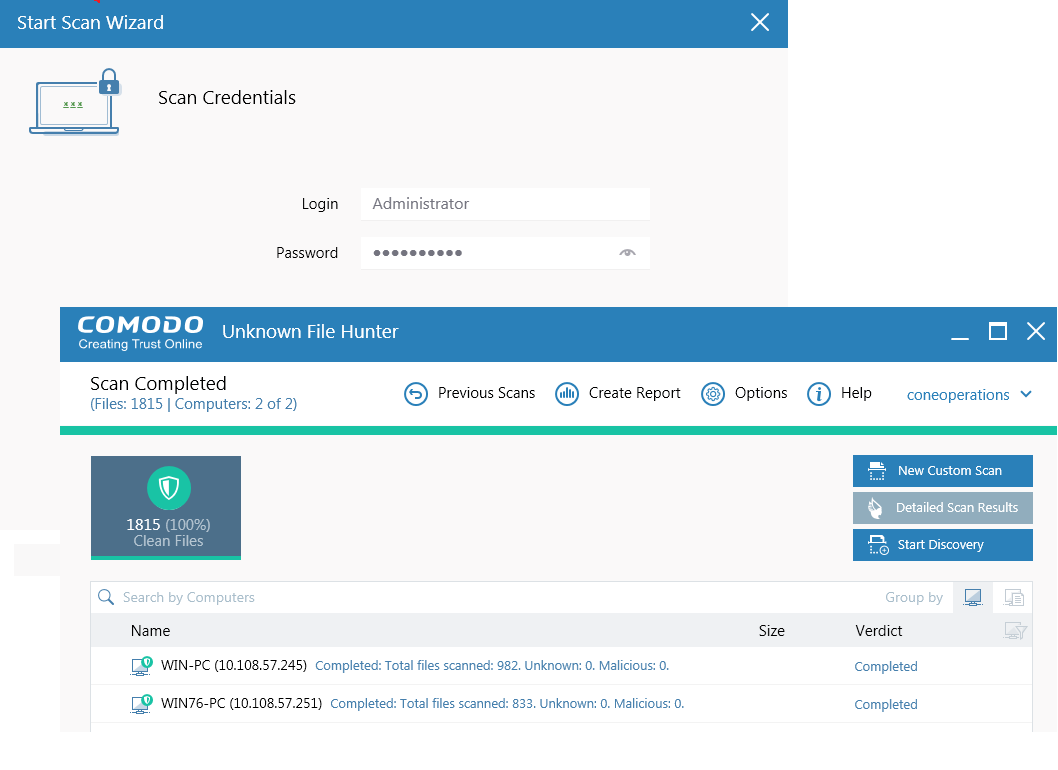Click the Options gear icon
Screen dimensions: 1058x770
tap(713, 393)
